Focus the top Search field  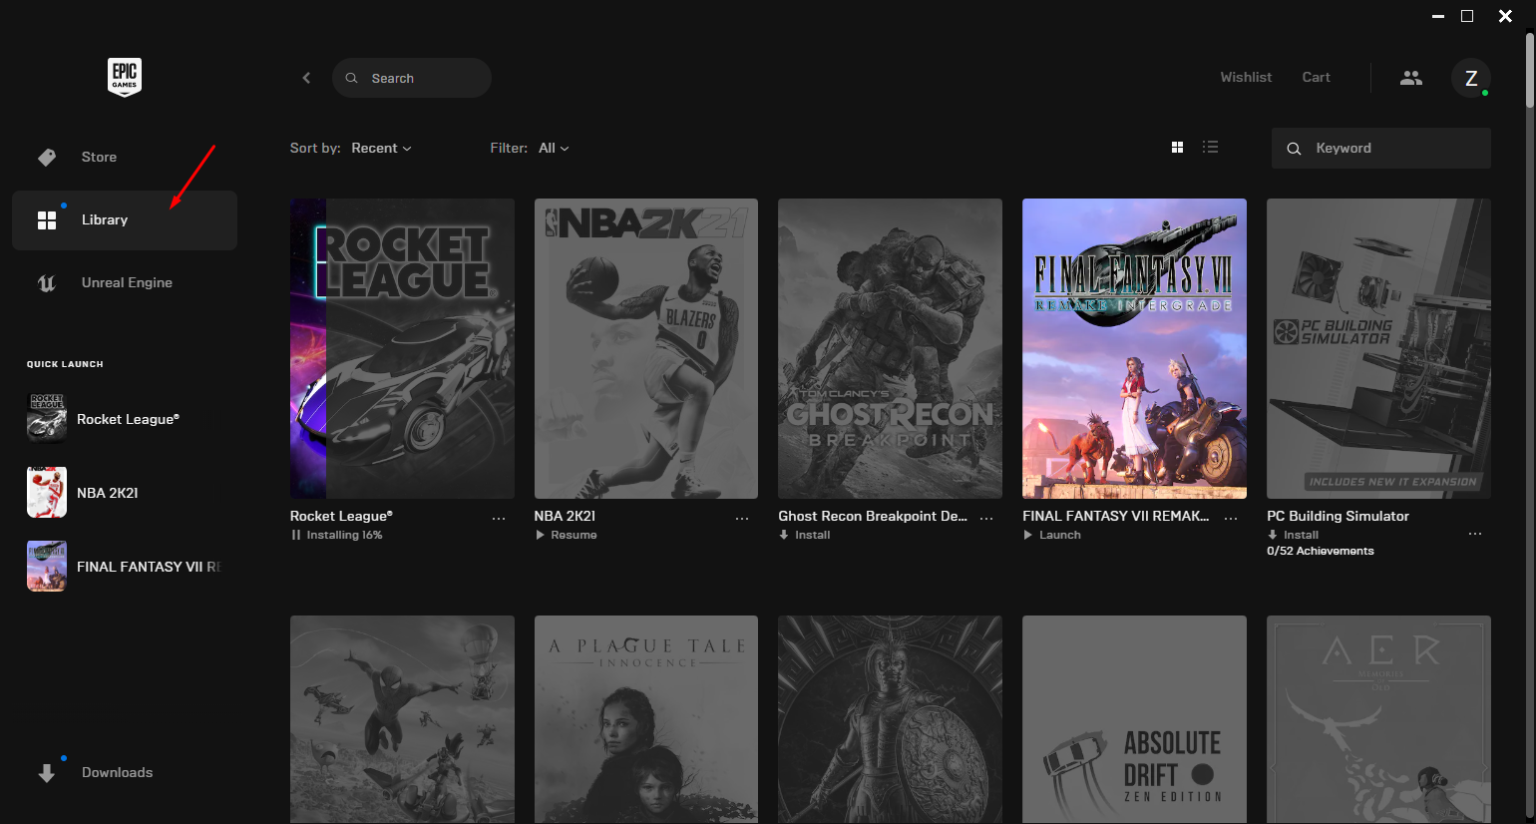(x=412, y=78)
